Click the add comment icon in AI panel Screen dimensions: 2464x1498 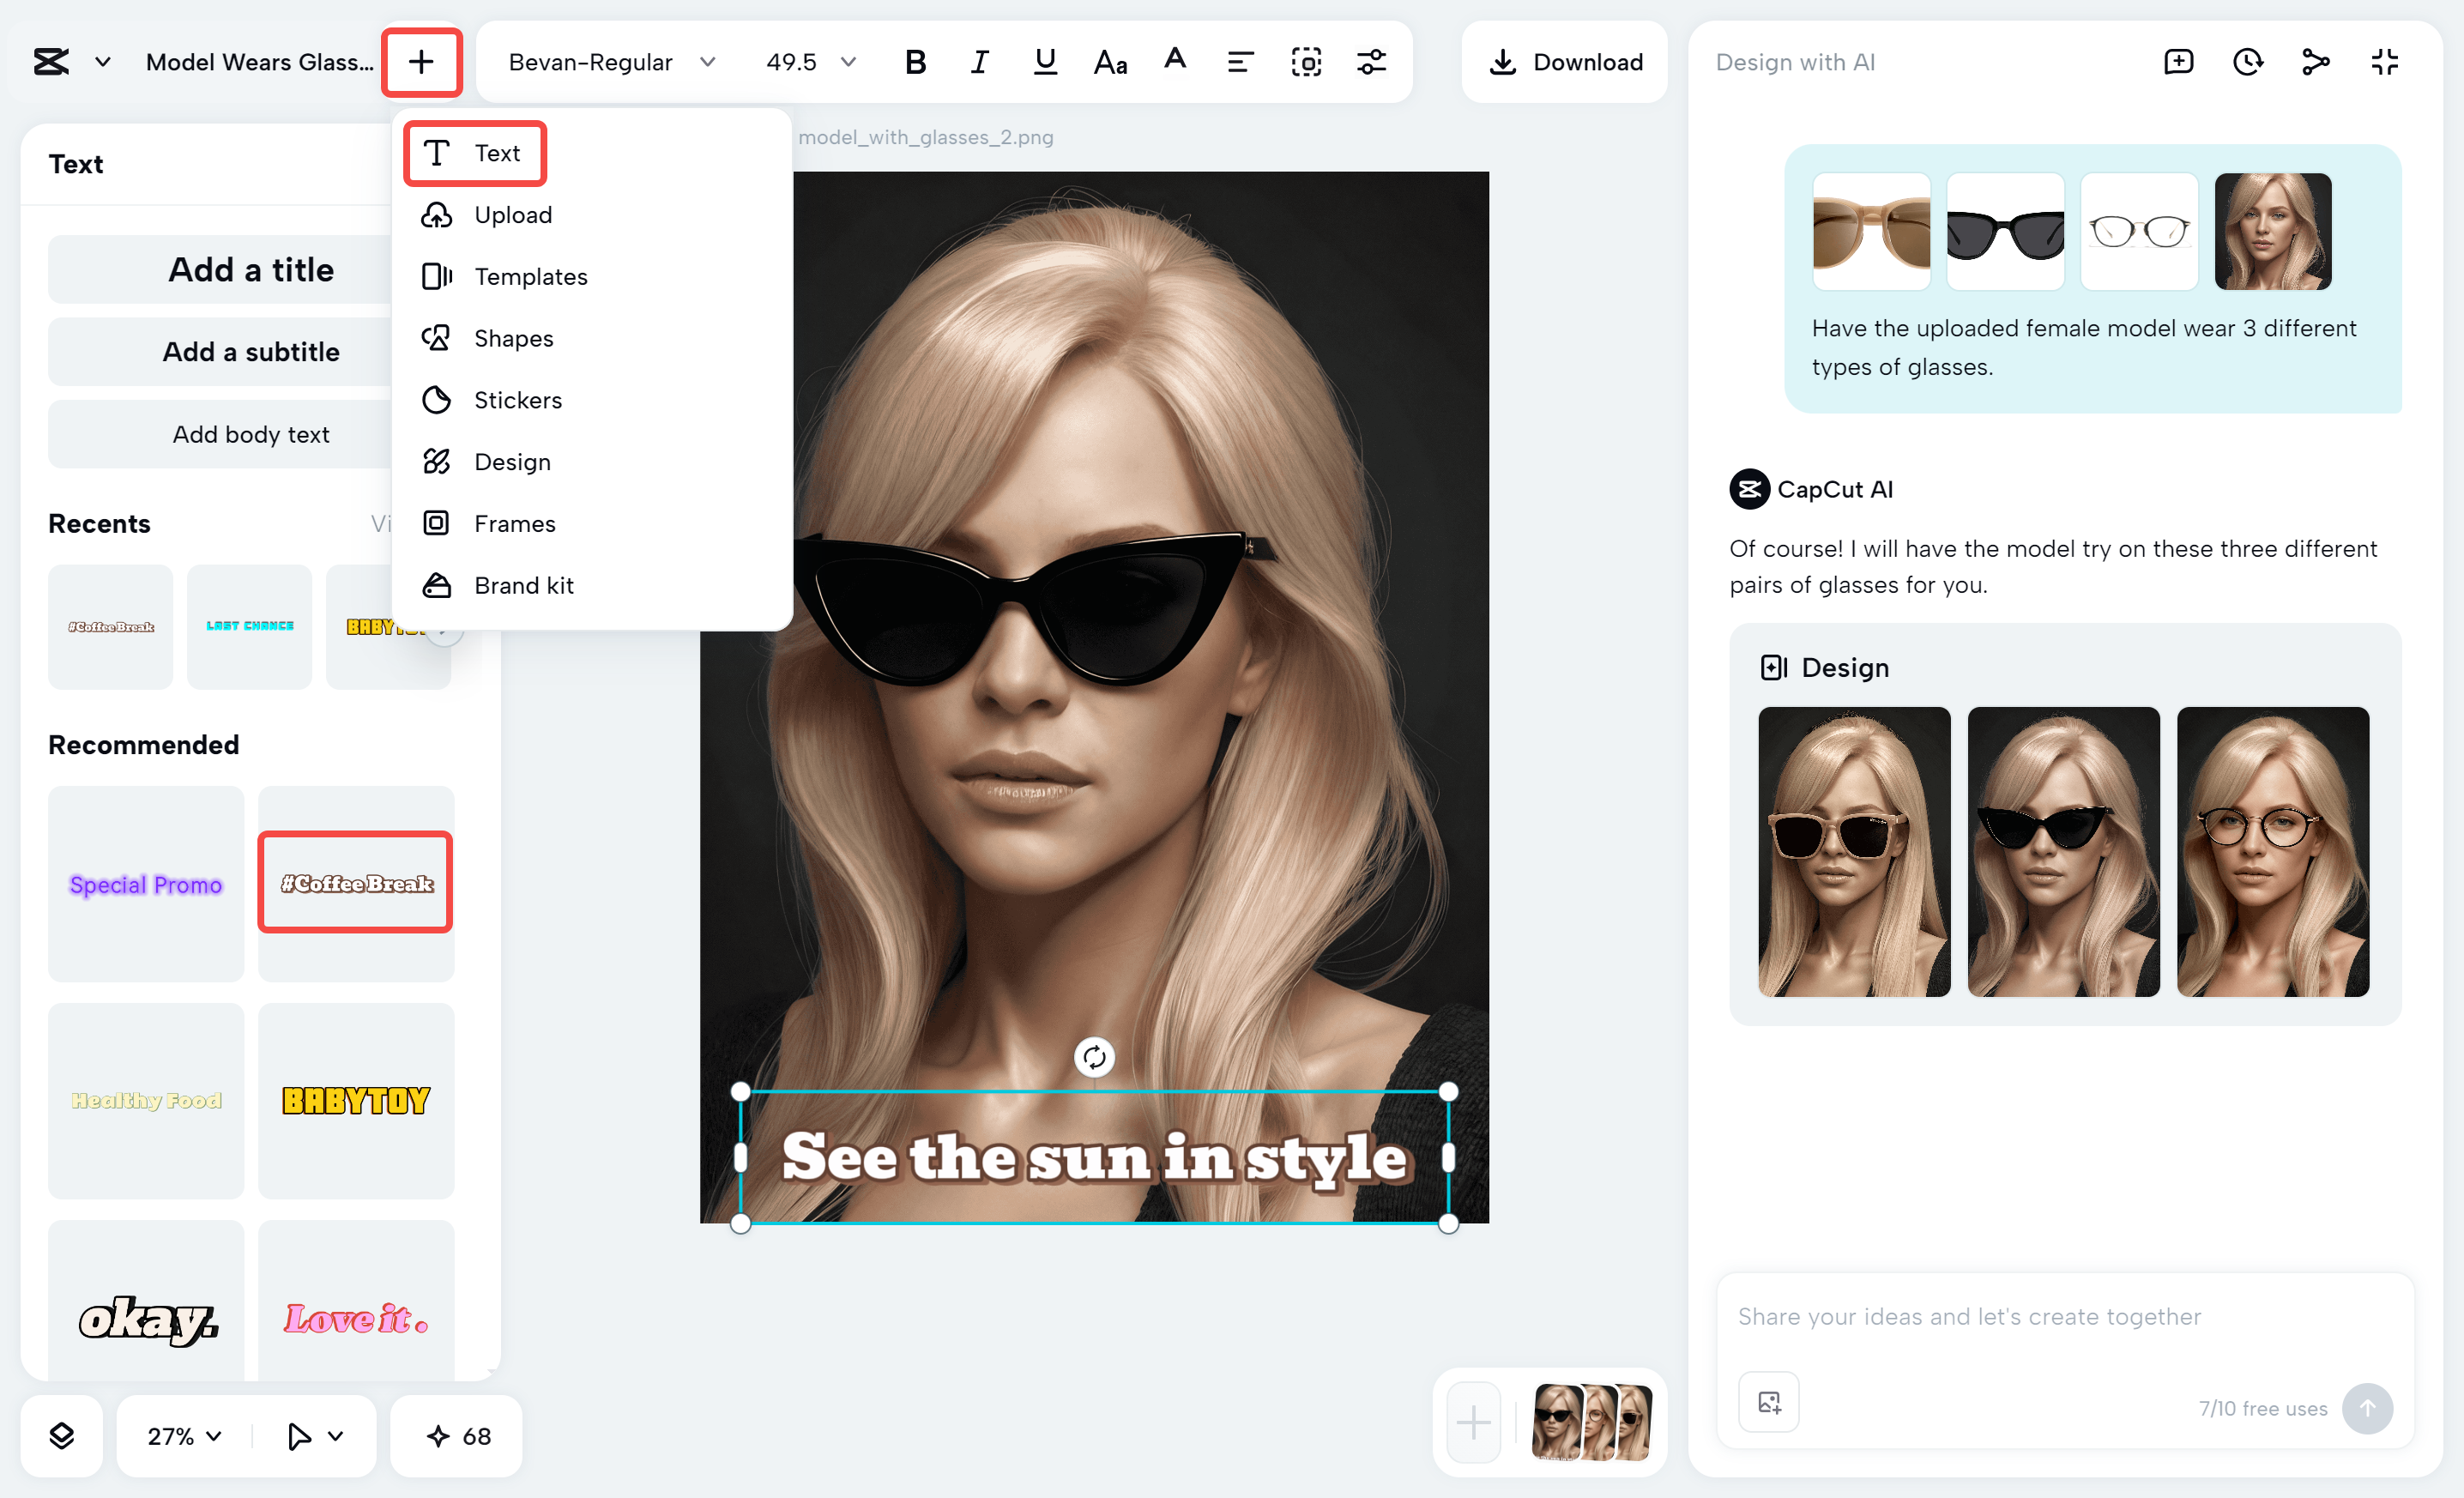point(2179,61)
